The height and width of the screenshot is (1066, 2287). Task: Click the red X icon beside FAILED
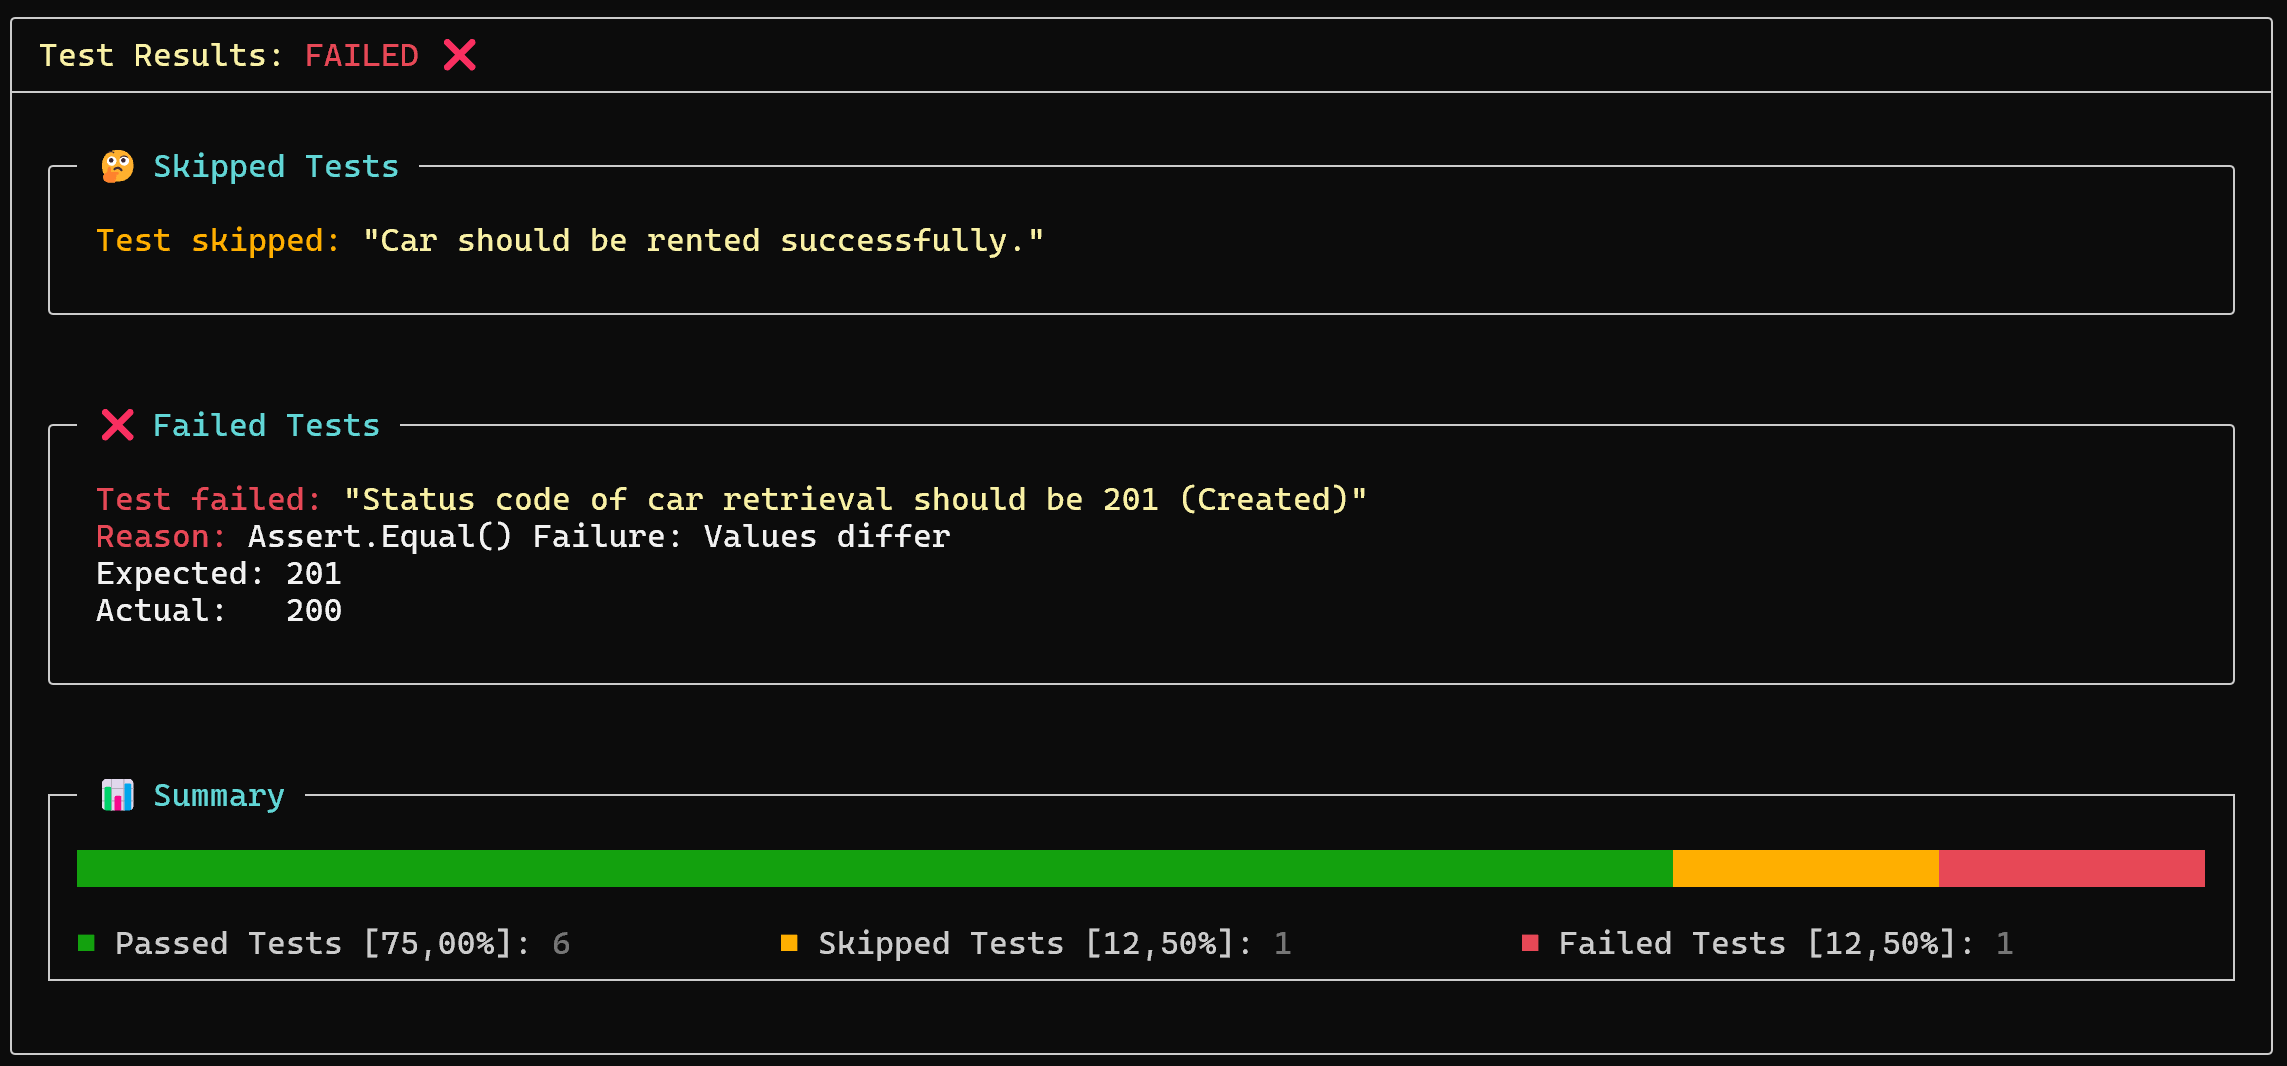point(460,55)
